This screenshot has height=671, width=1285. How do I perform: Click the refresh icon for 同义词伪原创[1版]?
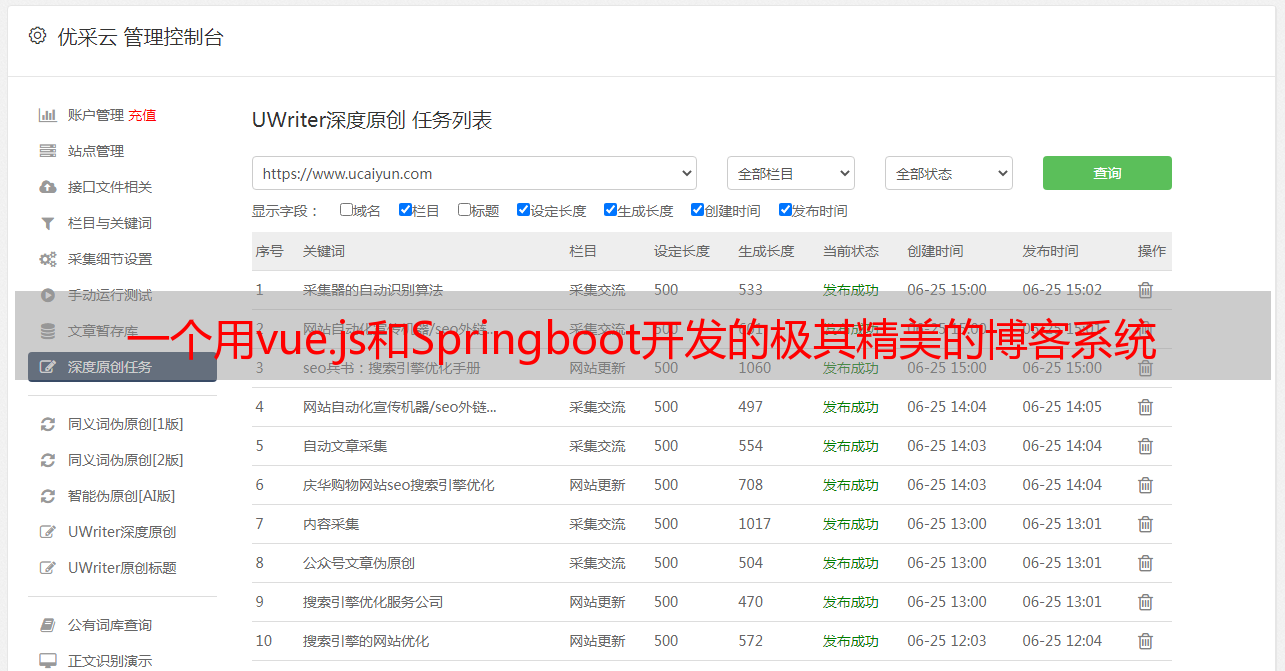coord(47,424)
